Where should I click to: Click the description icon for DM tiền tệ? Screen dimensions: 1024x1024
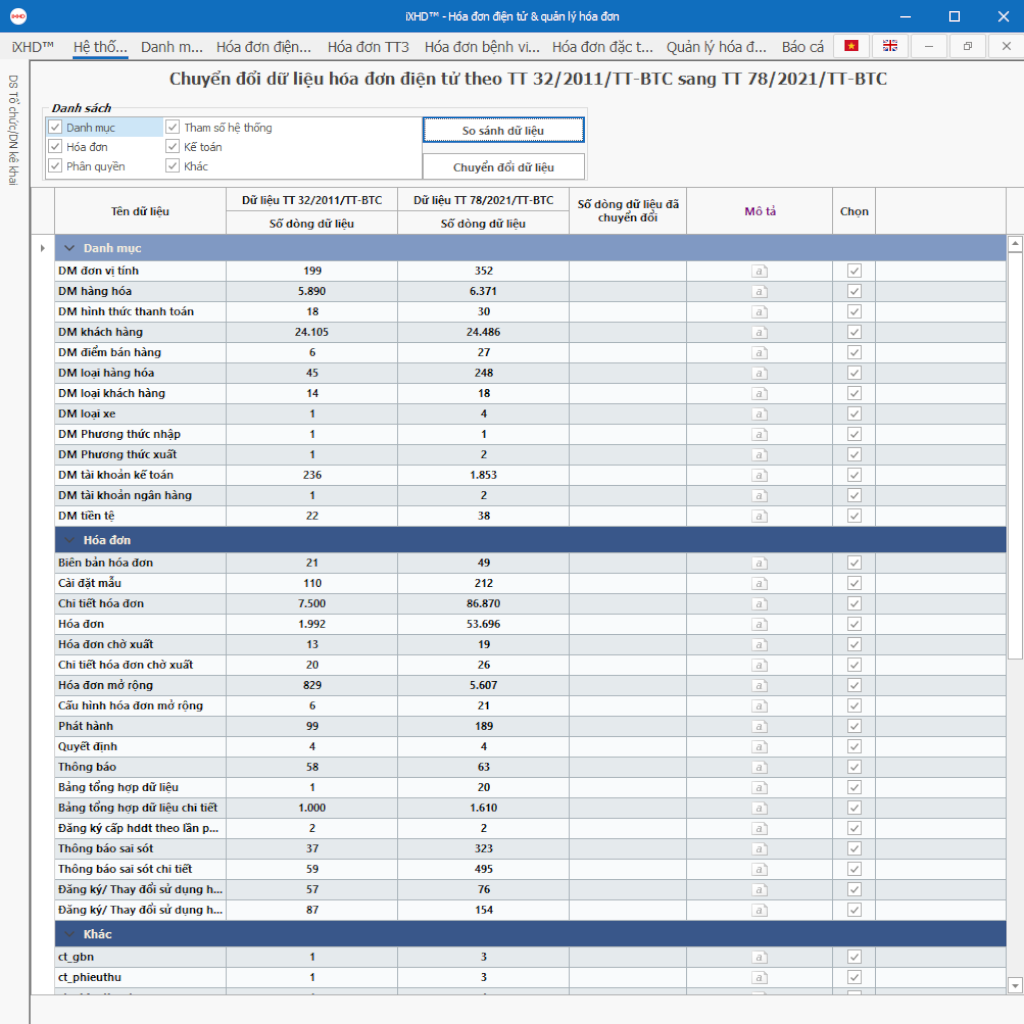point(760,516)
